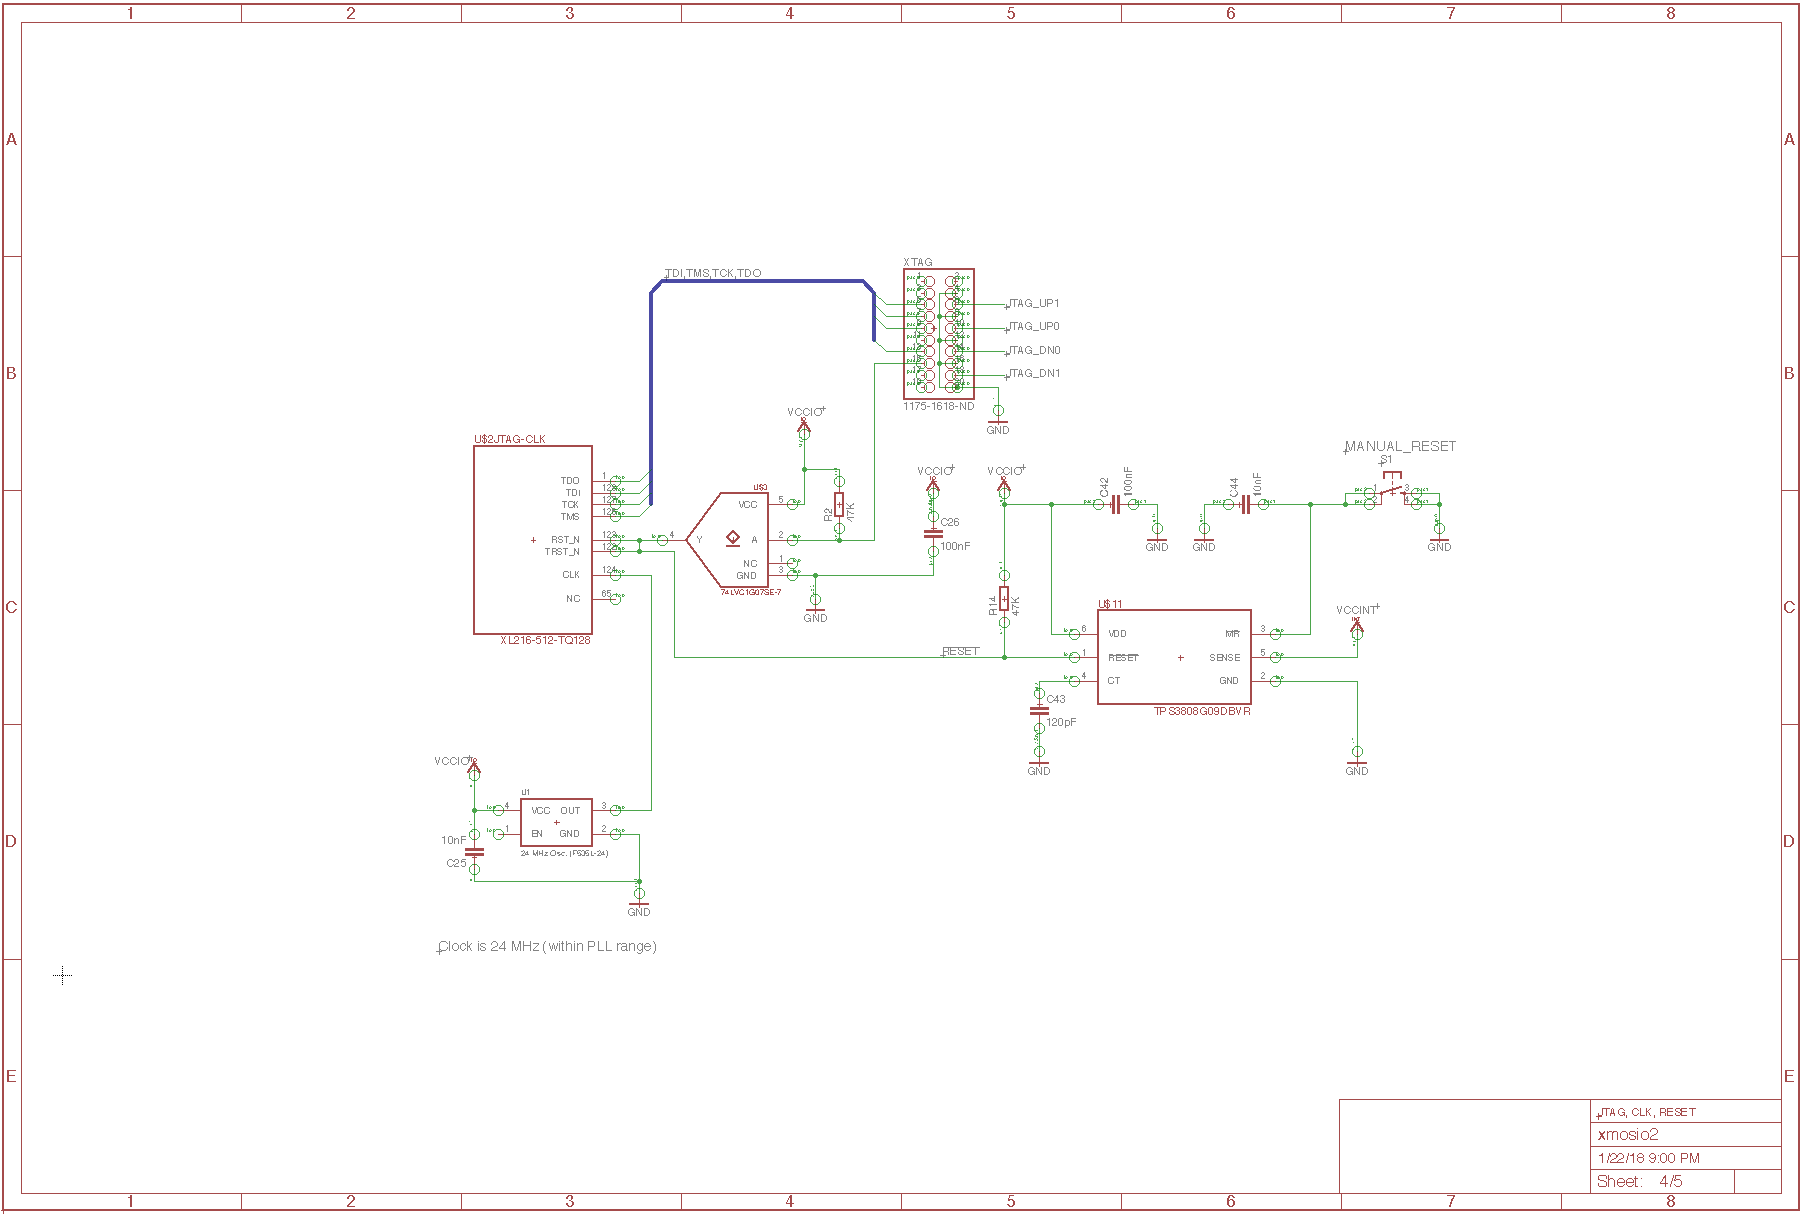Screen dimensions: 1803x1214
Task: Select the C42 capacitor symbol
Action: (x=1115, y=505)
